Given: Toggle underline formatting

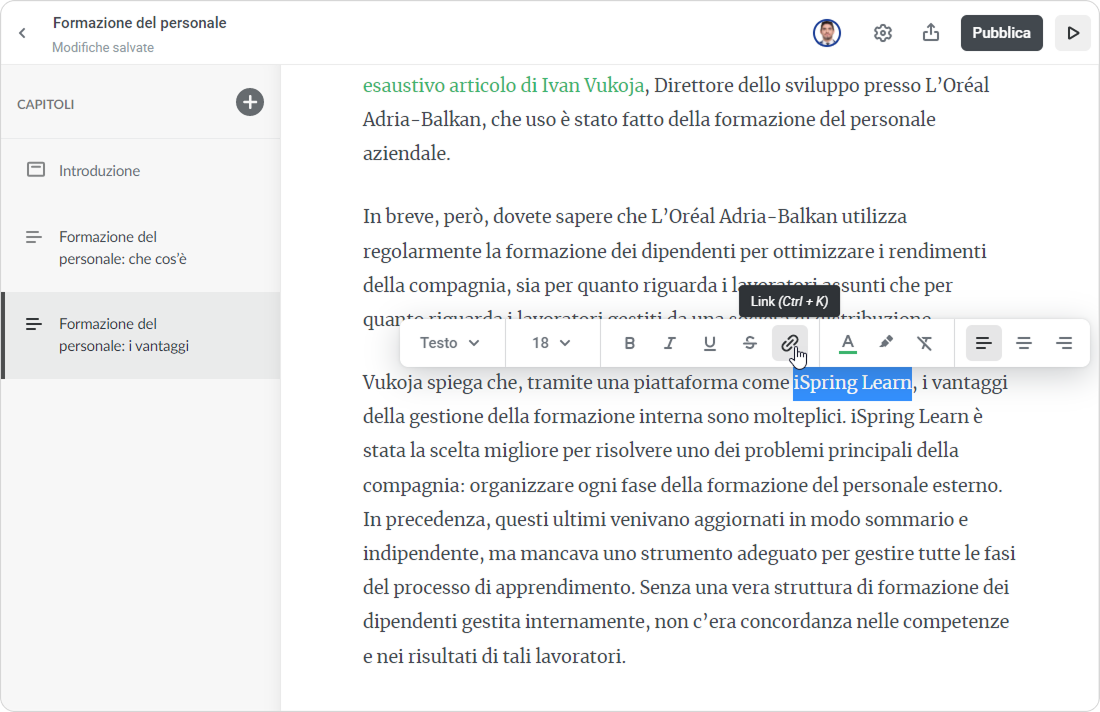Looking at the screenshot, I should [710, 343].
